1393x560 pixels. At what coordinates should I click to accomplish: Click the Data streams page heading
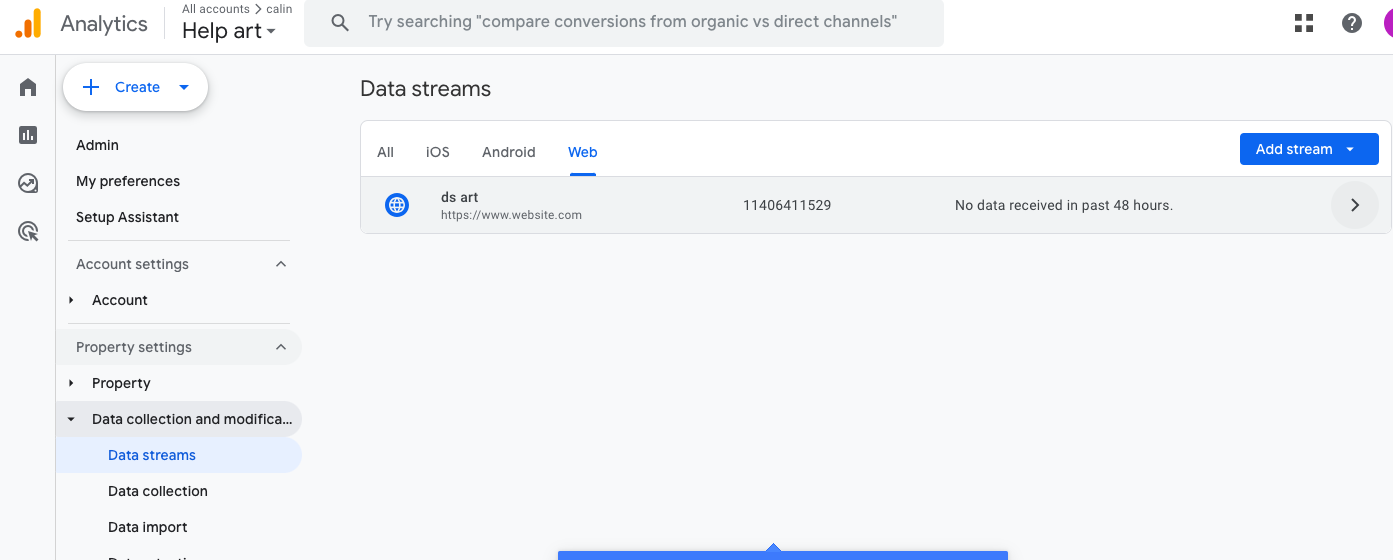click(x=426, y=88)
